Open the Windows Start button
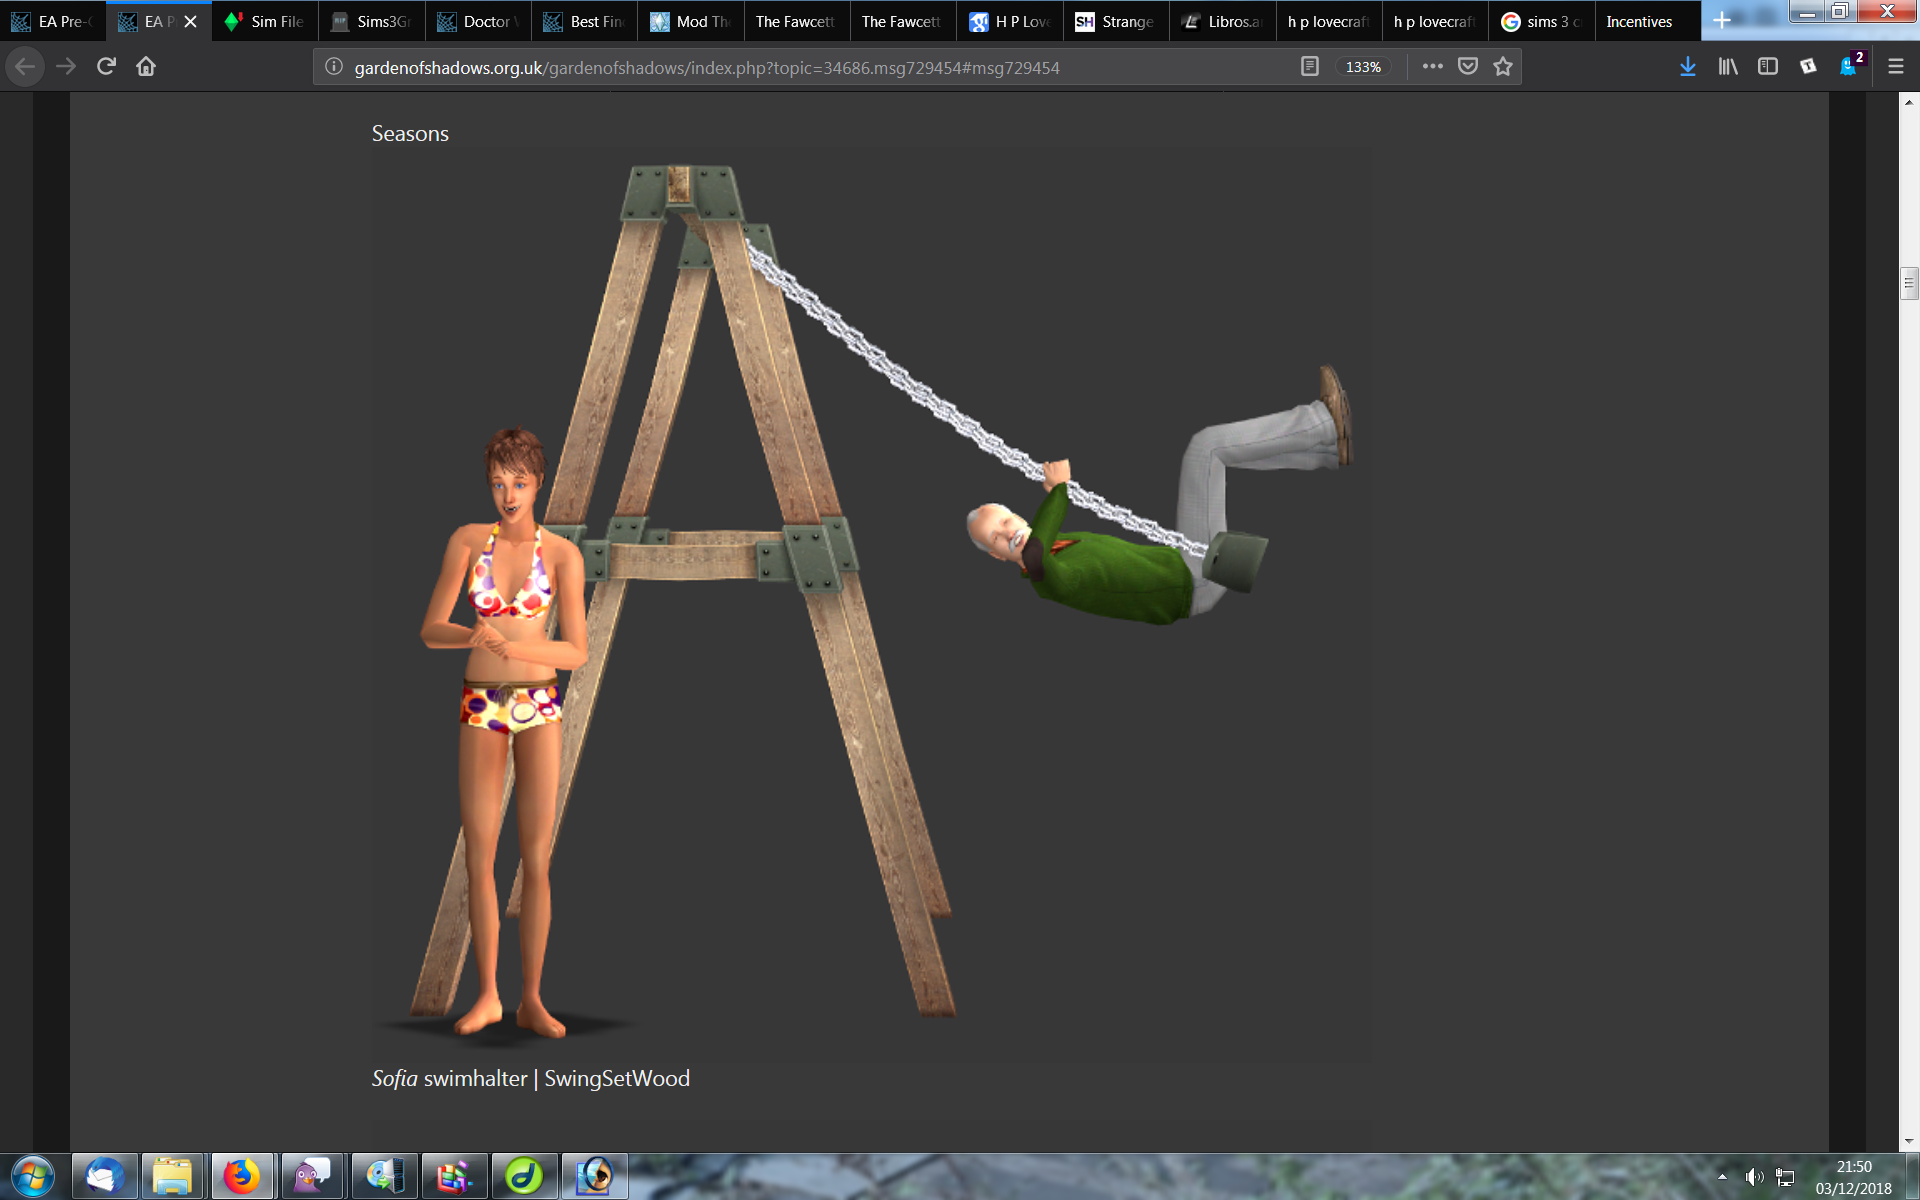1920x1200 pixels. coord(33,1177)
